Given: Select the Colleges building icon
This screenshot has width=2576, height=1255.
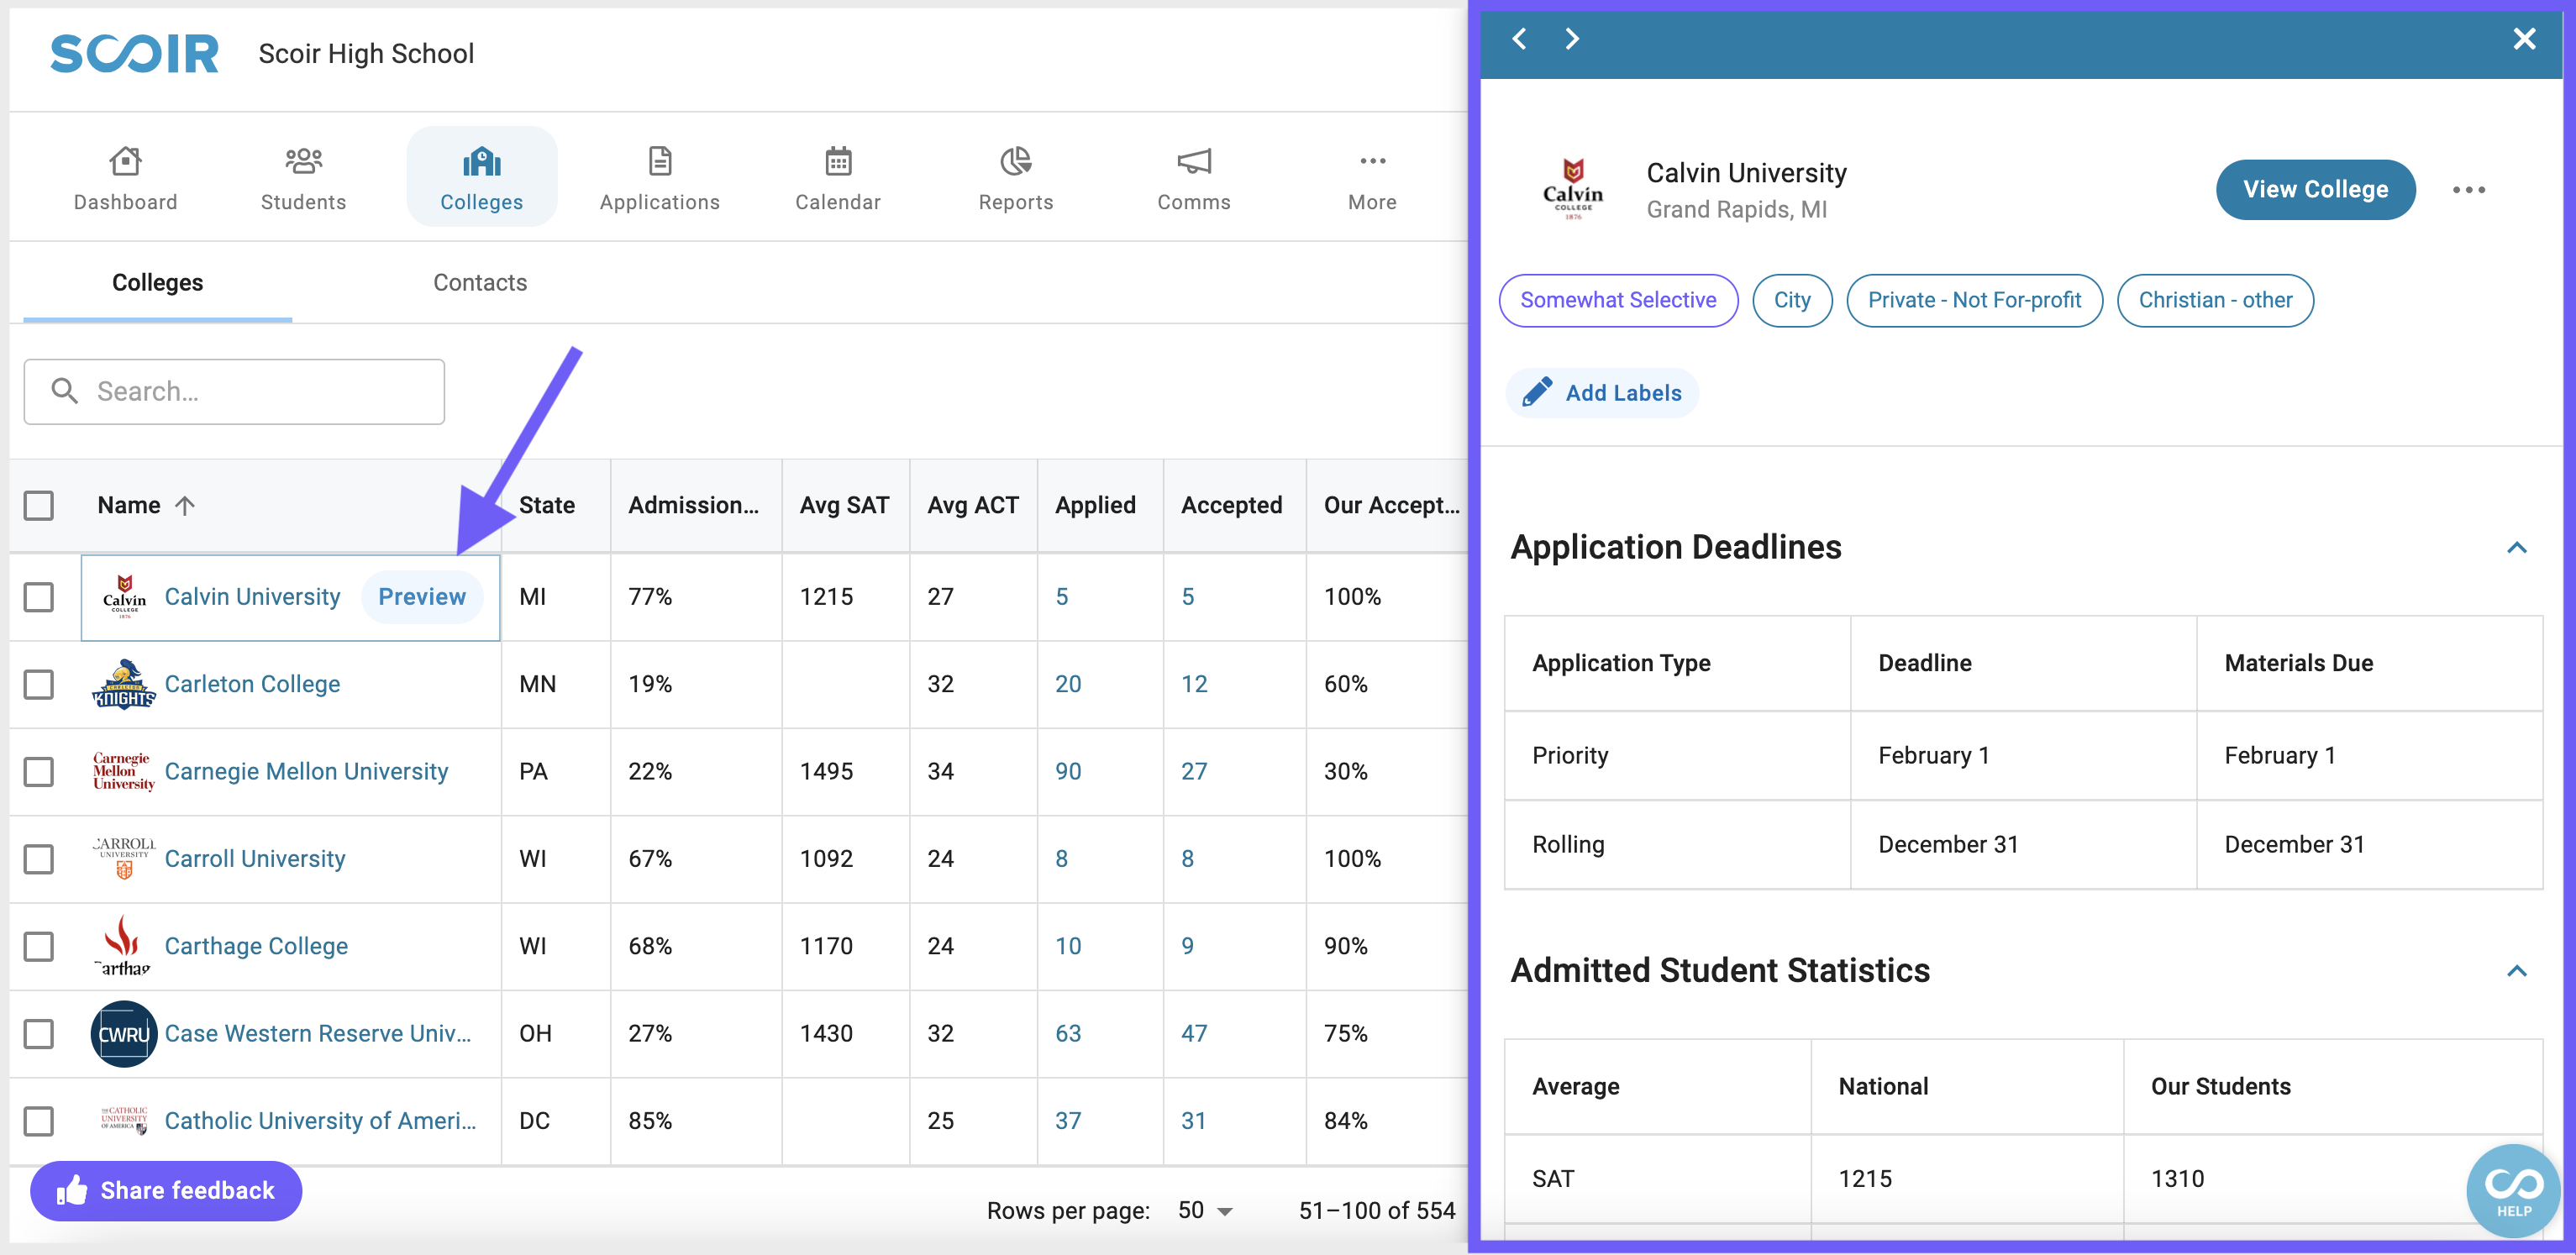Looking at the screenshot, I should pyautogui.click(x=481, y=161).
